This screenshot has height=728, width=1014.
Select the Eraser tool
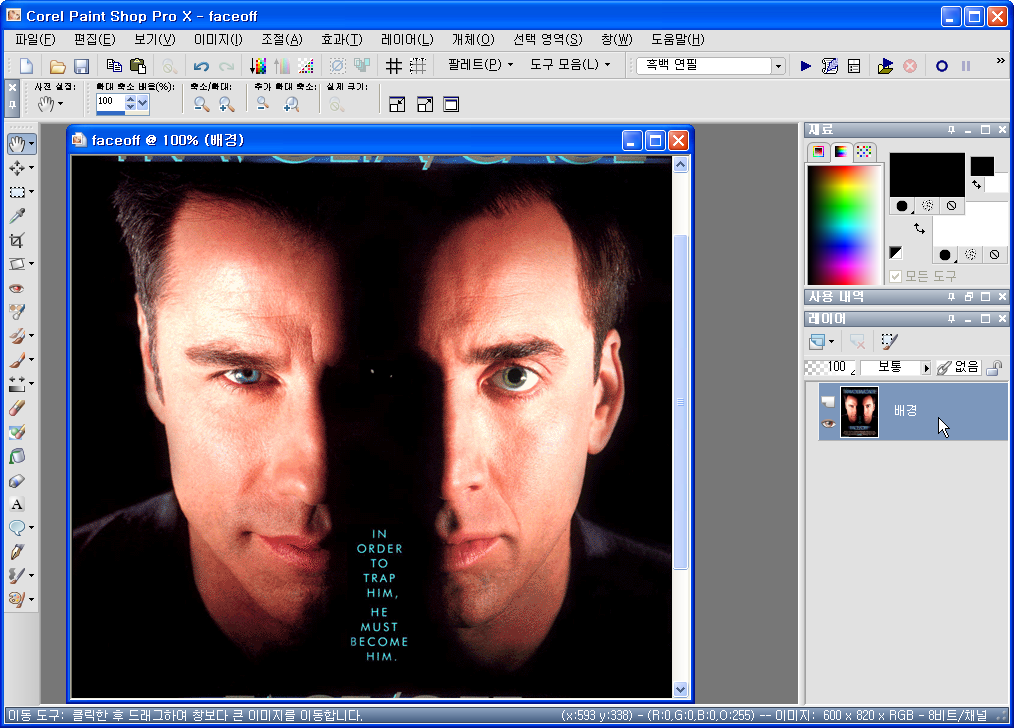pyautogui.click(x=17, y=408)
